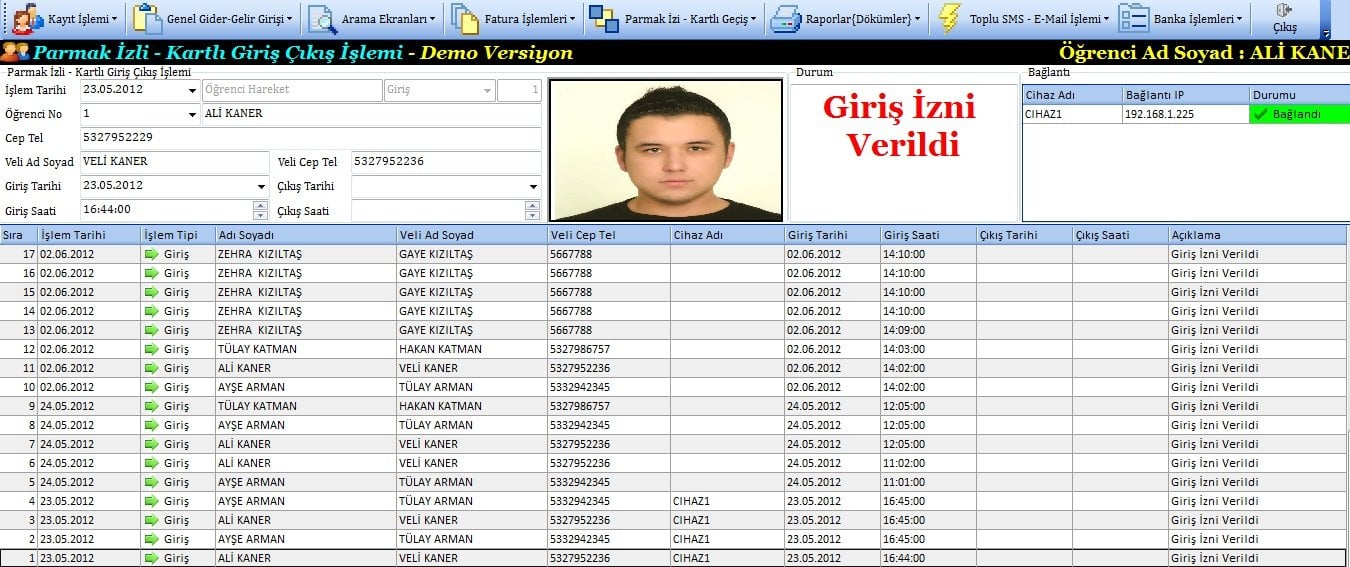Screen dimensions: 1350x567
Task: Click the Kayıt İşlemi toolbar icon
Action: [28, 19]
